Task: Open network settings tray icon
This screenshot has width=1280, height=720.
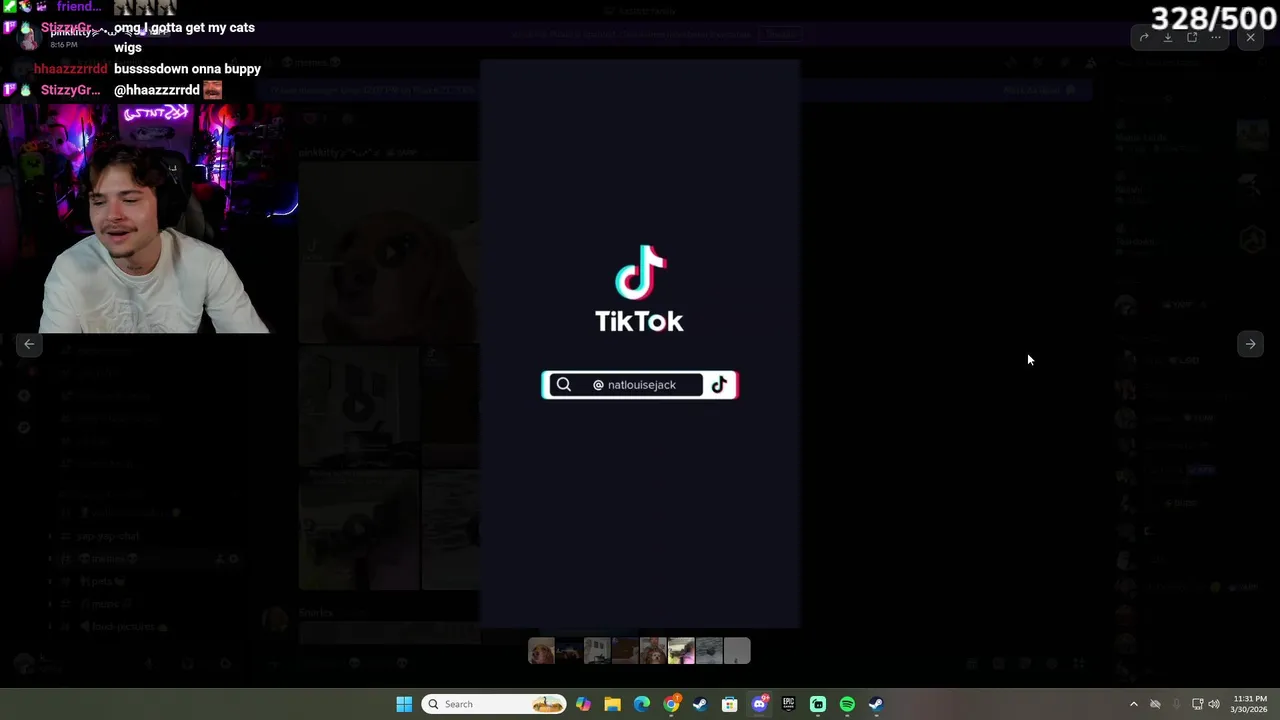Action: (1196, 704)
